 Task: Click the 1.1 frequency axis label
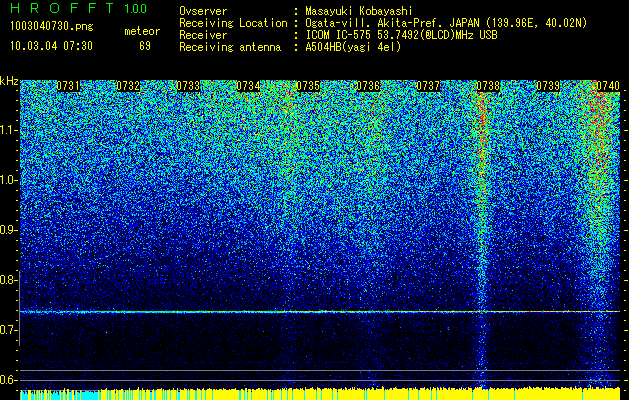click(x=9, y=130)
